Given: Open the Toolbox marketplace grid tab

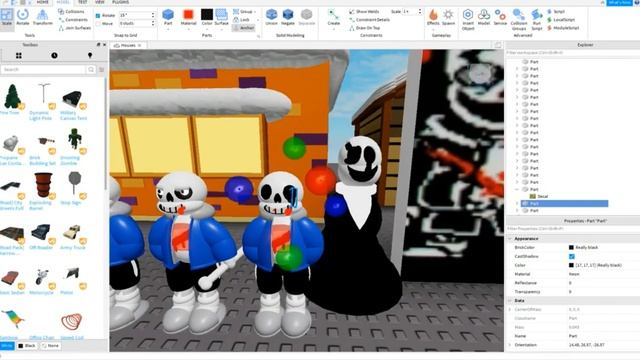Looking at the screenshot, I should click(x=18, y=56).
